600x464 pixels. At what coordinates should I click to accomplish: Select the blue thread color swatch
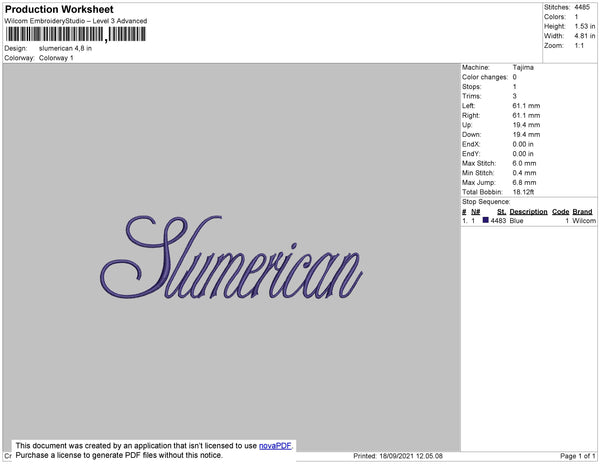coord(486,220)
